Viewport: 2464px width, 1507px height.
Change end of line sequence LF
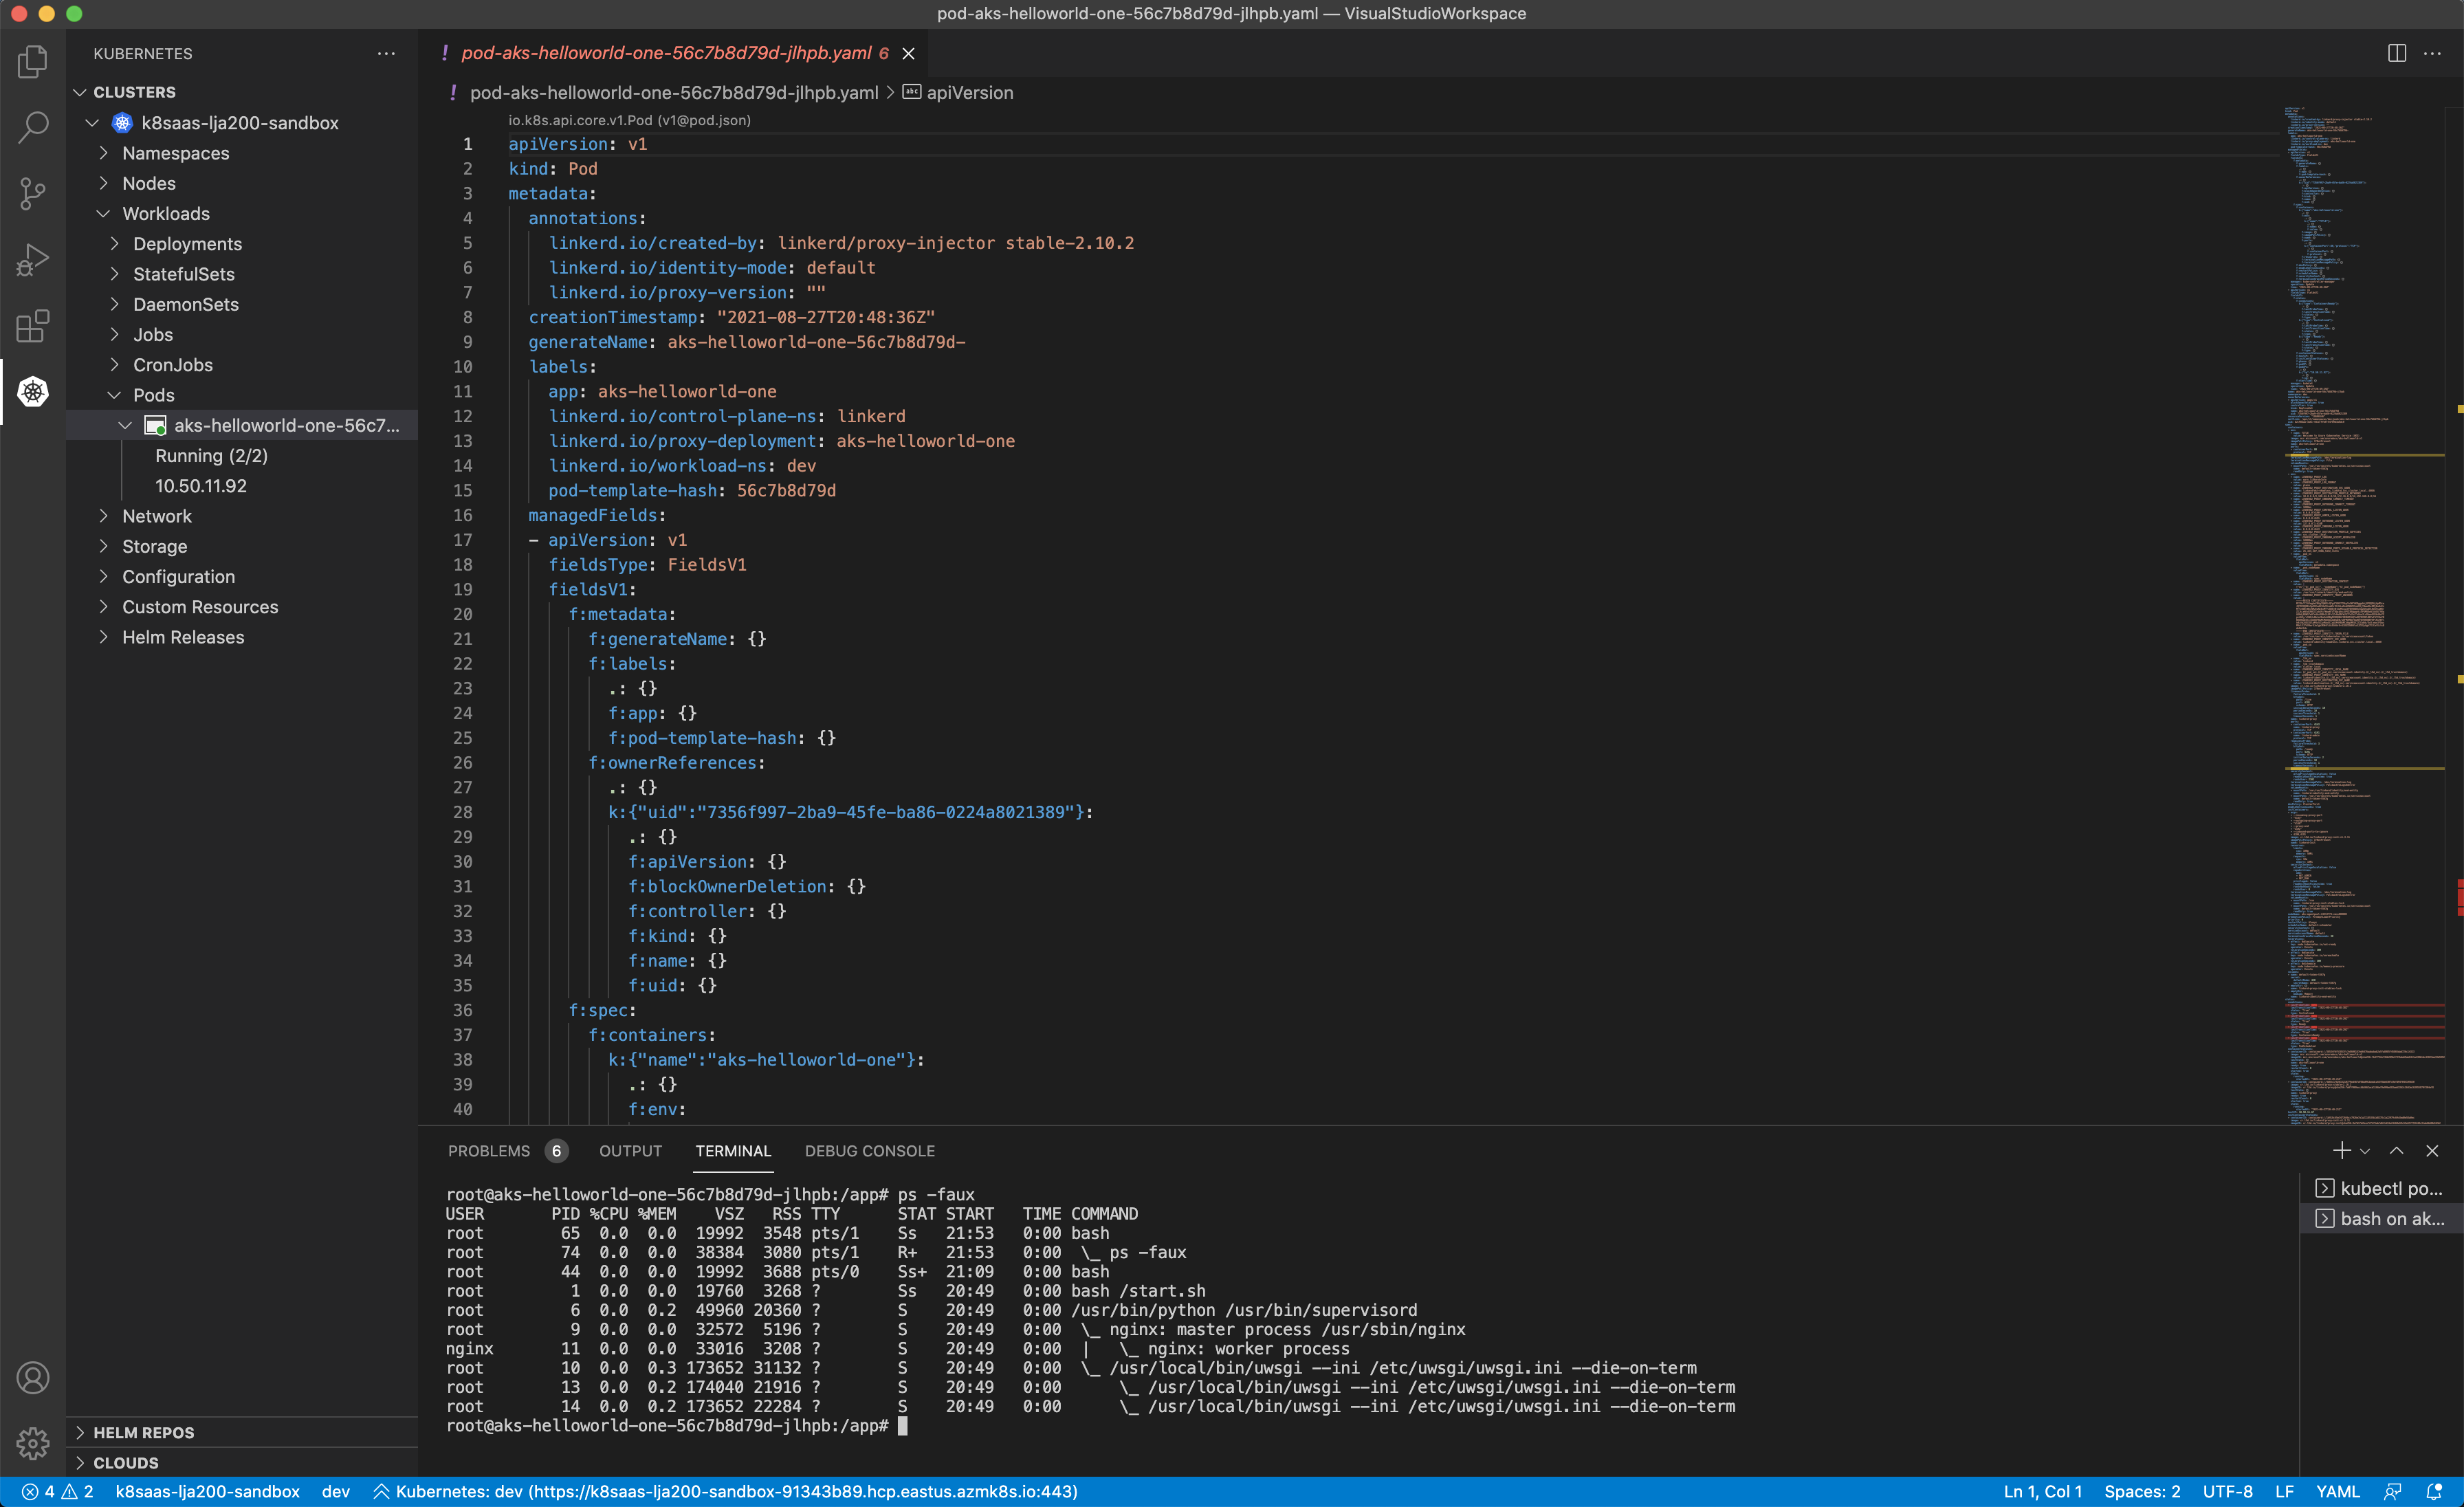click(2284, 1491)
